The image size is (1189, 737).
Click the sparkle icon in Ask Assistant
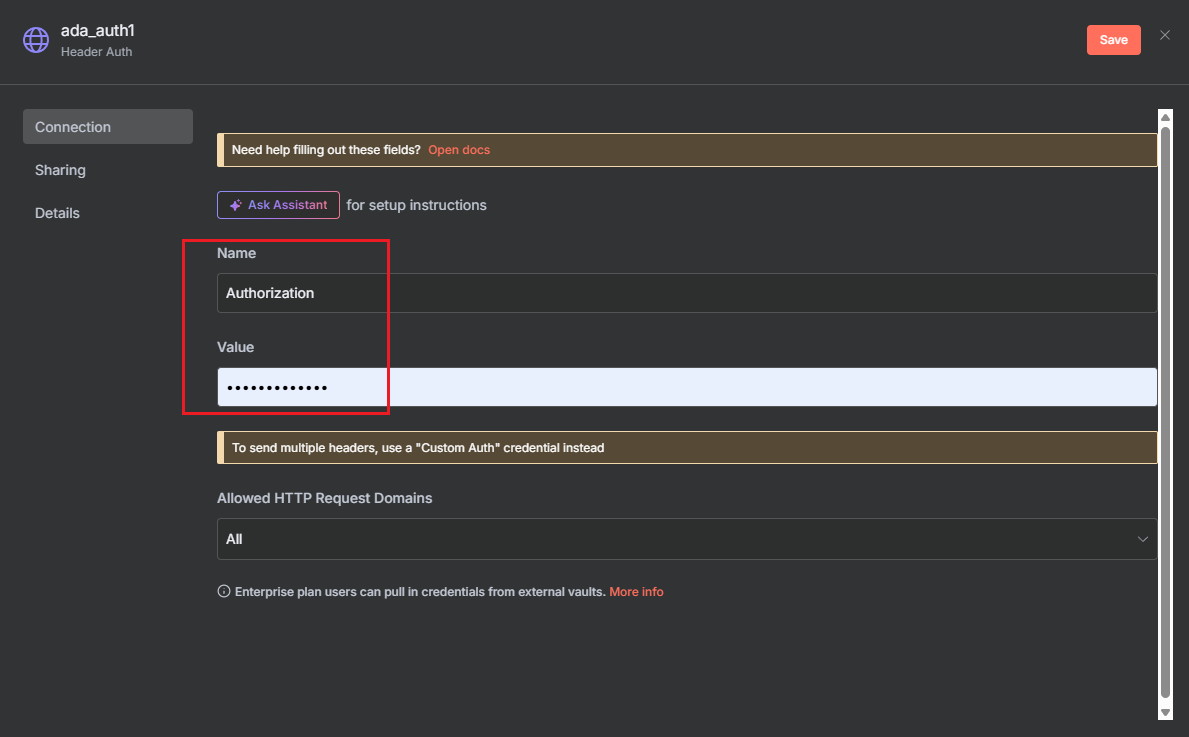235,205
